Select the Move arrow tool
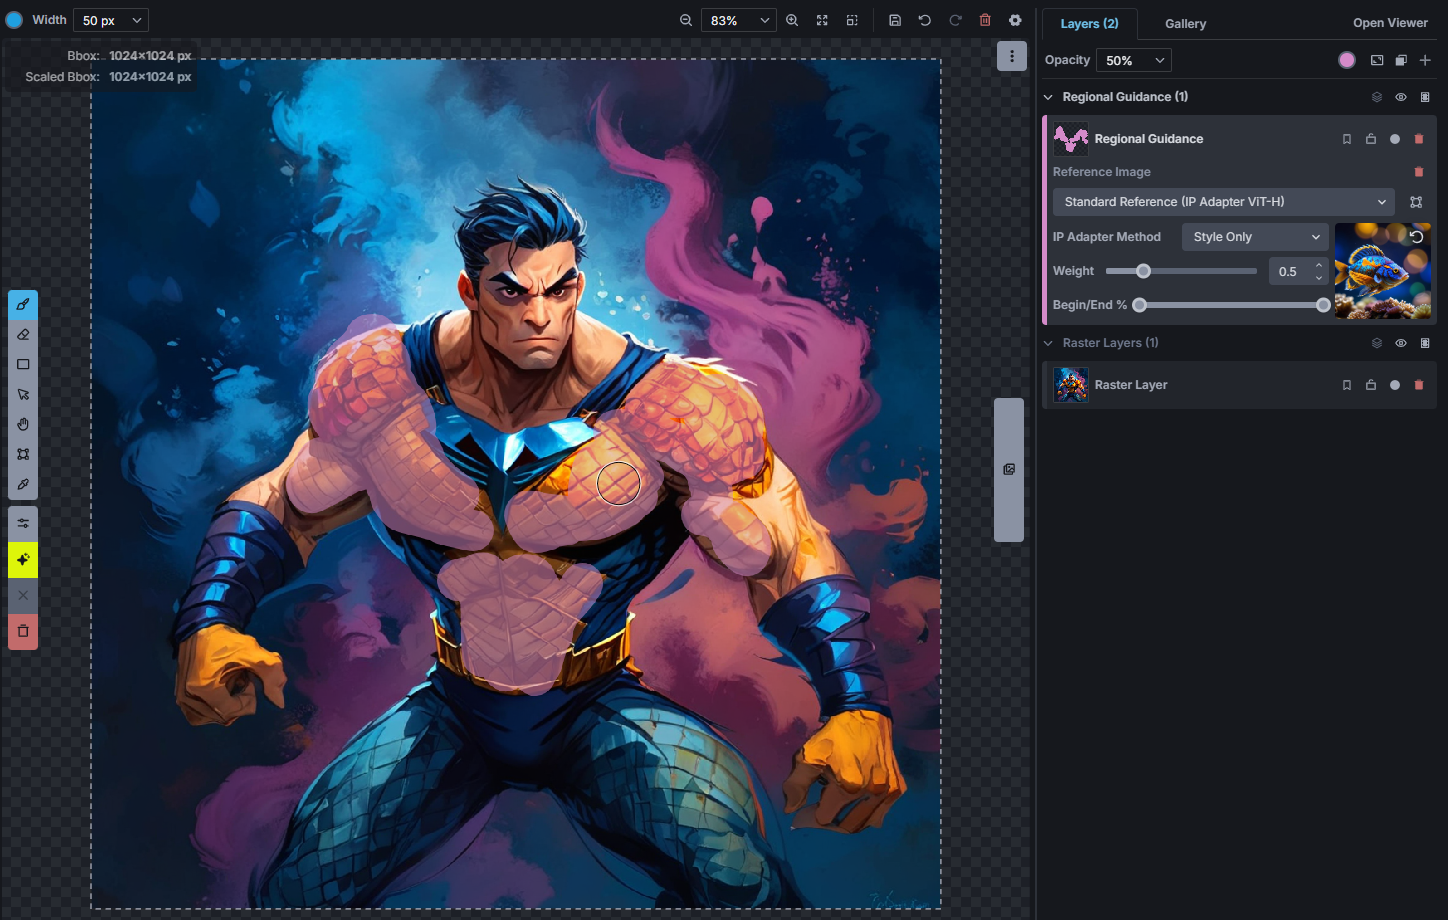 pos(23,394)
